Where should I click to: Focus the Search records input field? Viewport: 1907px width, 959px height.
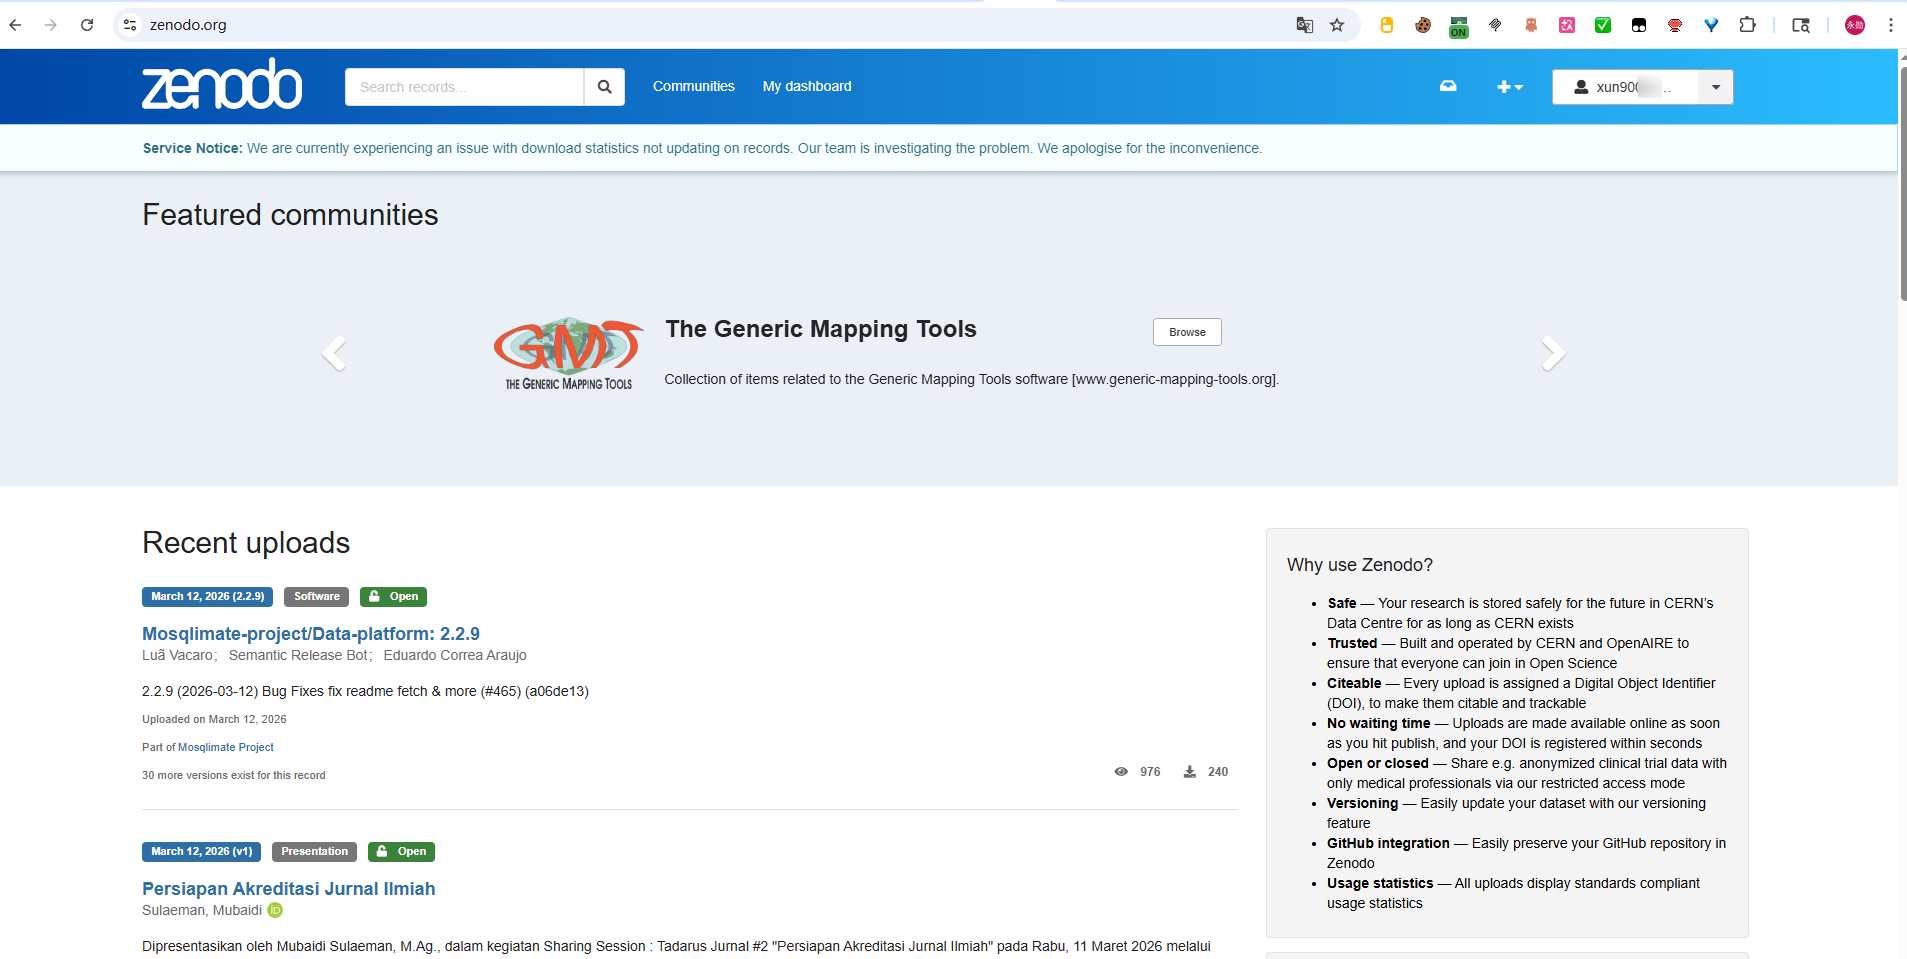[x=464, y=87]
